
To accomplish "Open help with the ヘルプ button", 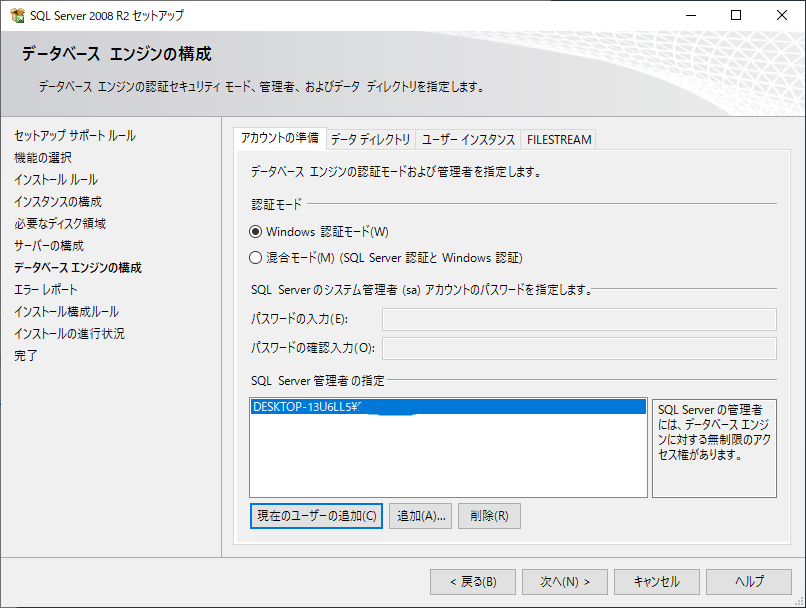I will pyautogui.click(x=748, y=582).
